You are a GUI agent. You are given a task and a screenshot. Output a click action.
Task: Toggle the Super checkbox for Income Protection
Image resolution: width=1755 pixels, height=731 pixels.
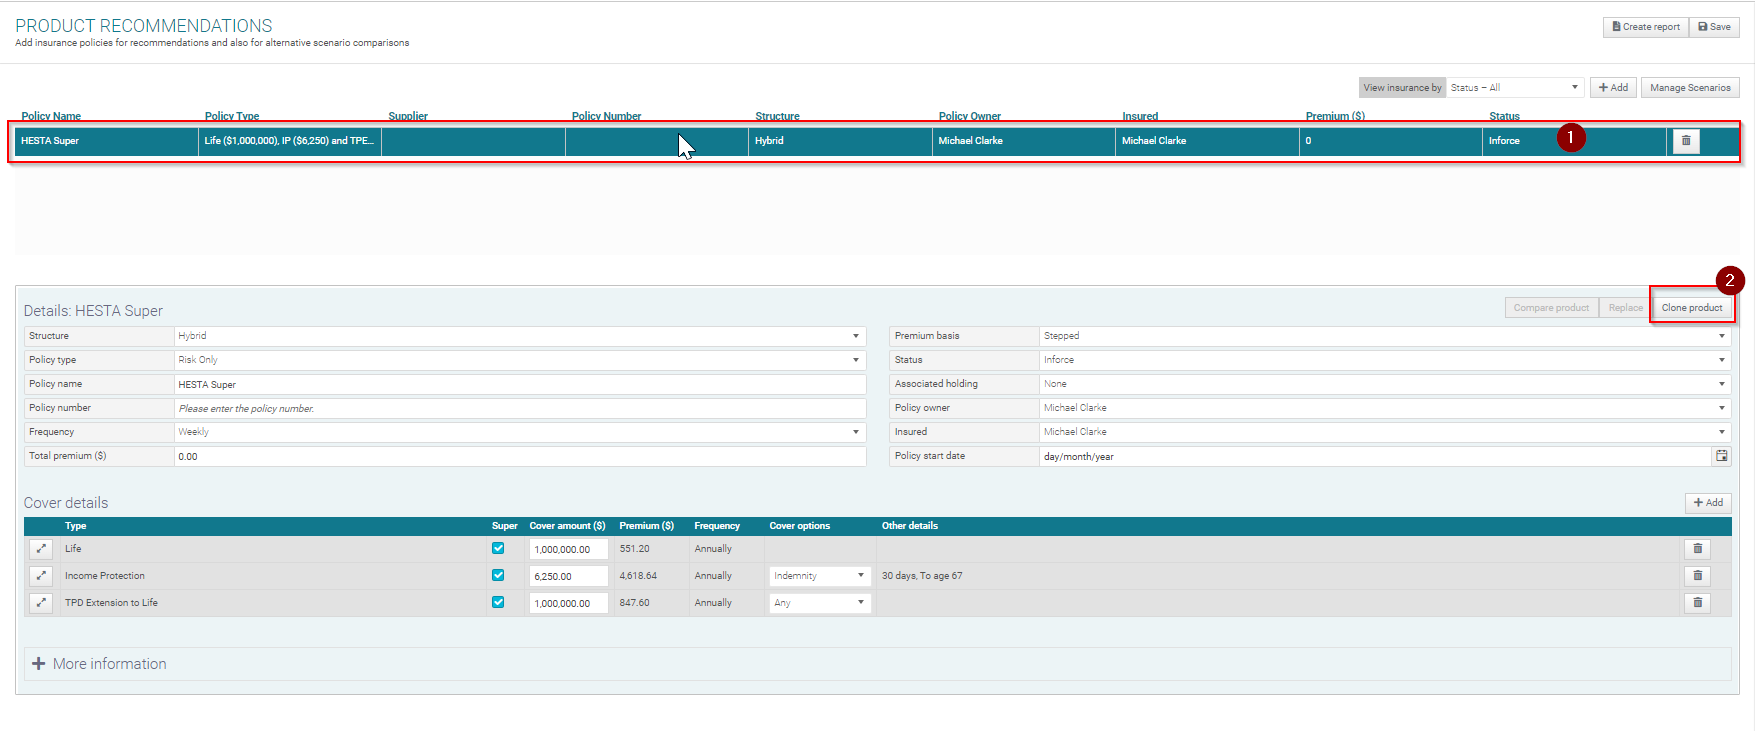498,575
